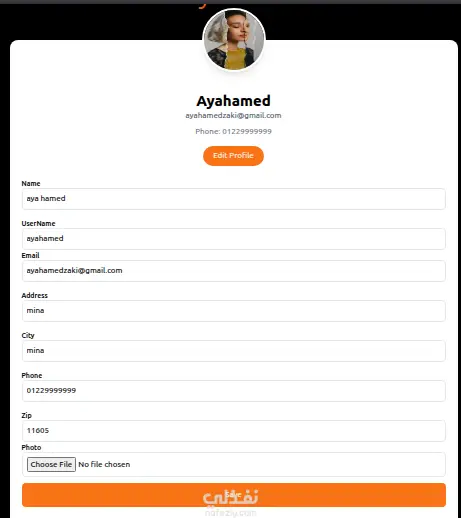Click the Zip code field
461x518 pixels.
(x=233, y=431)
